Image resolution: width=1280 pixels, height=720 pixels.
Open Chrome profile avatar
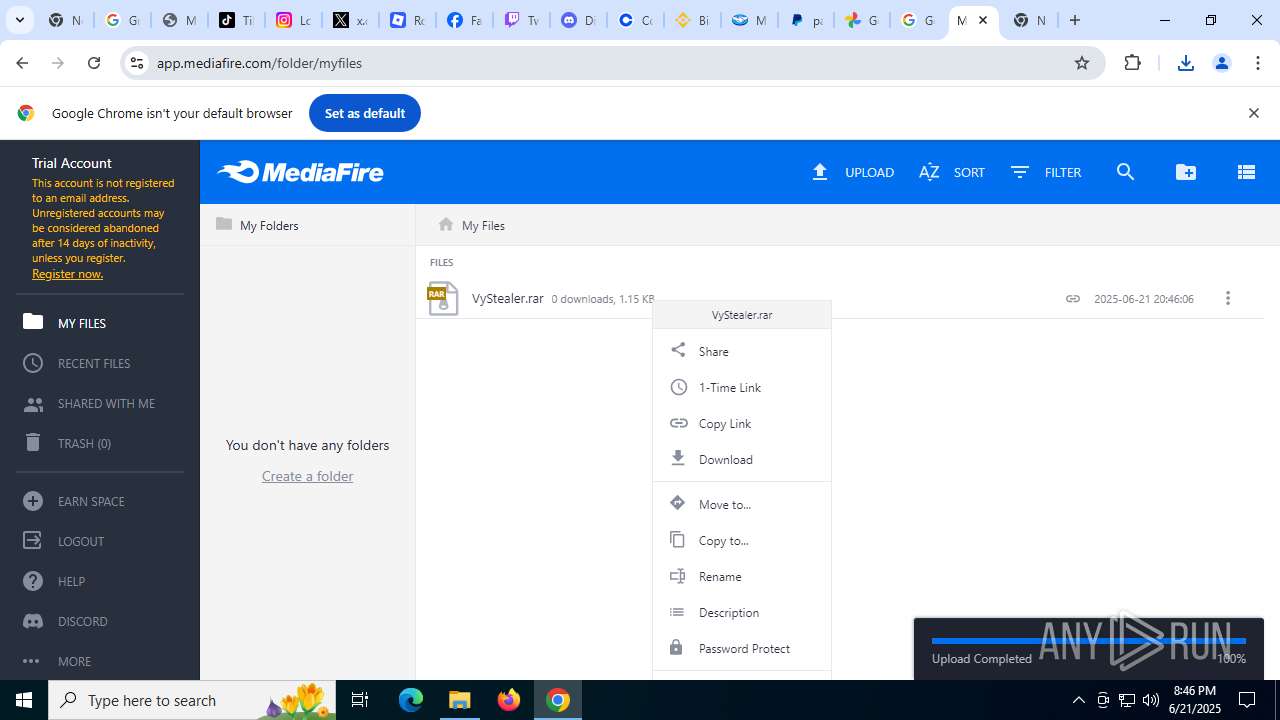coord(1221,63)
